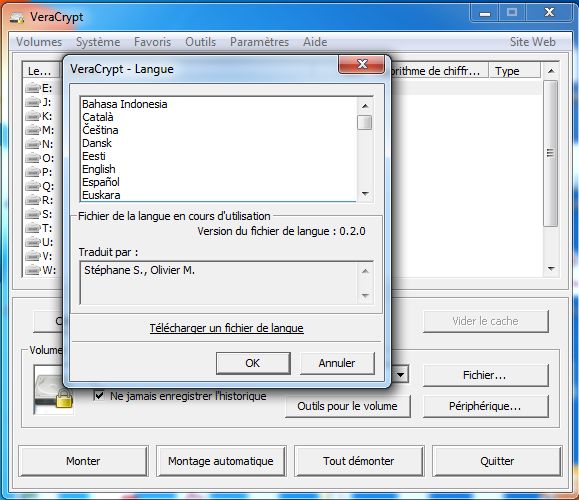Select English in the language list

coord(99,169)
